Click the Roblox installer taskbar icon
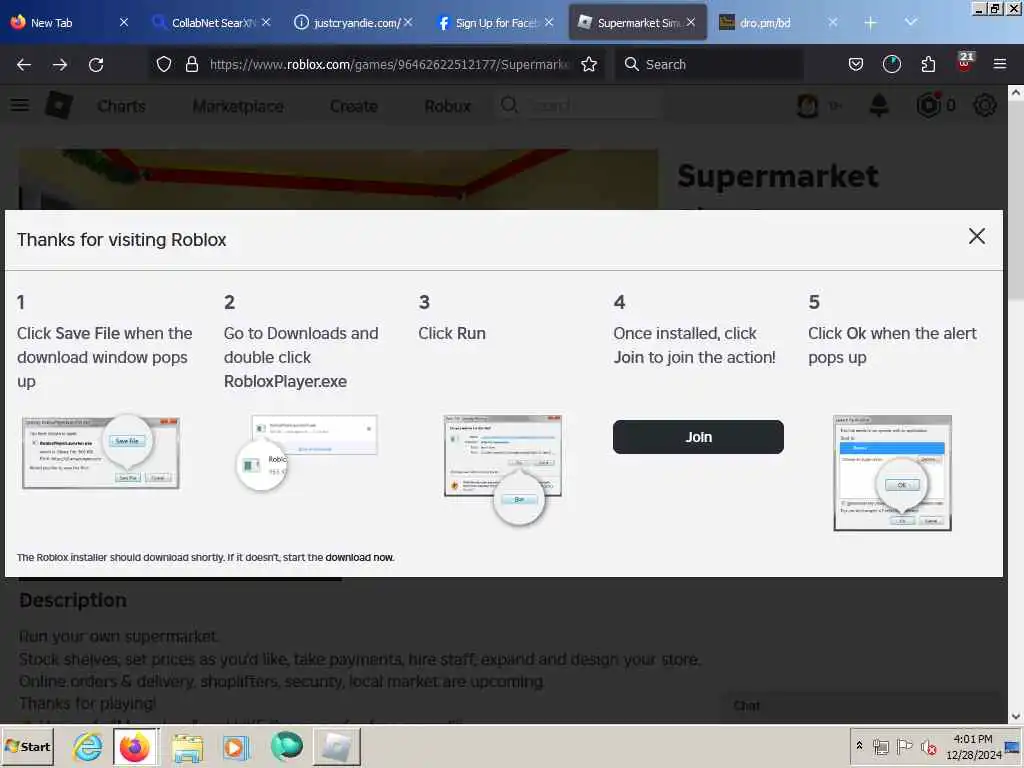This screenshot has height=768, width=1024. pyautogui.click(x=337, y=746)
